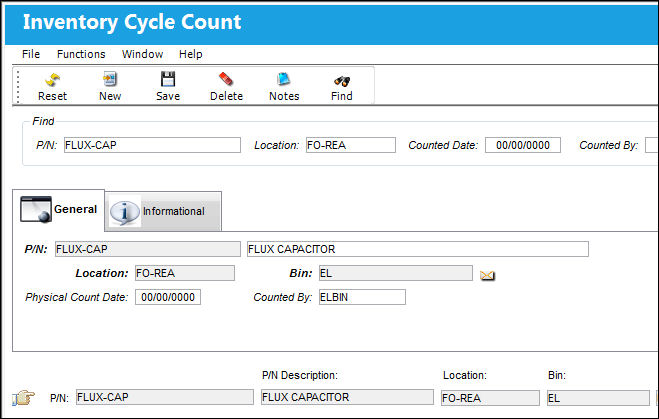This screenshot has width=659, height=419.
Task: Open the Help menu
Action: click(x=191, y=54)
